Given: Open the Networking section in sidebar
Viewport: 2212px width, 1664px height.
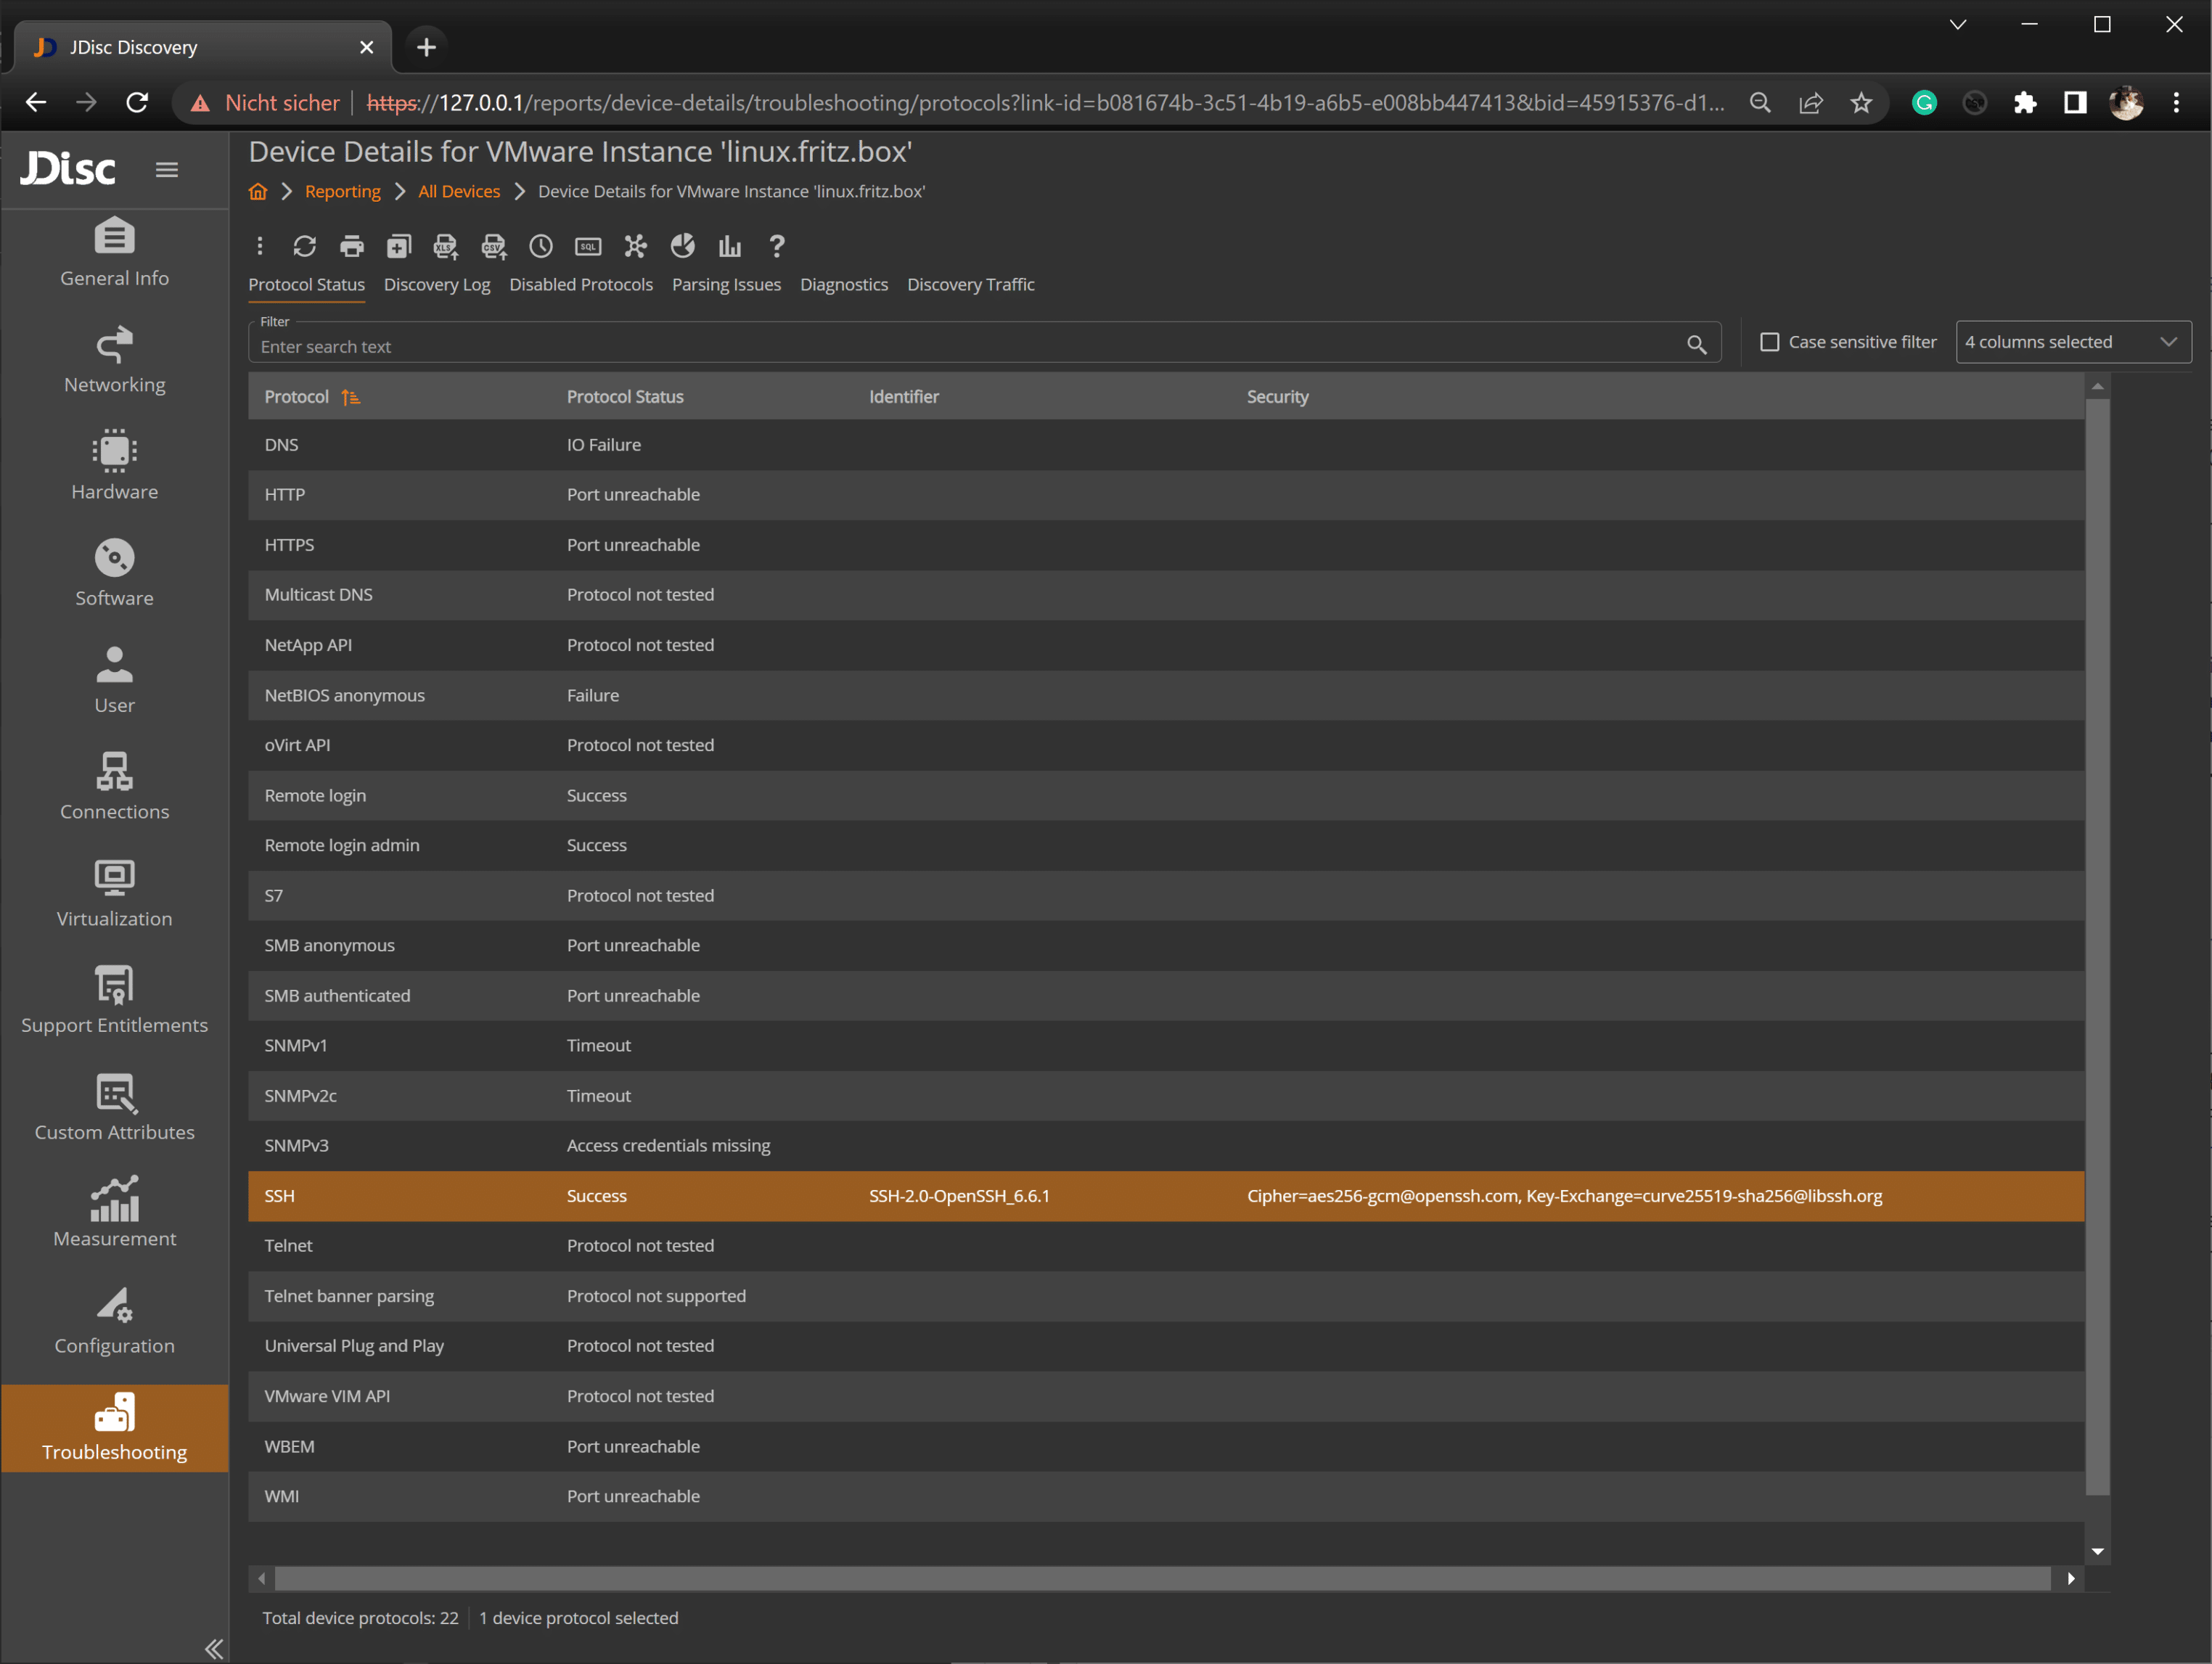Looking at the screenshot, I should [x=114, y=360].
